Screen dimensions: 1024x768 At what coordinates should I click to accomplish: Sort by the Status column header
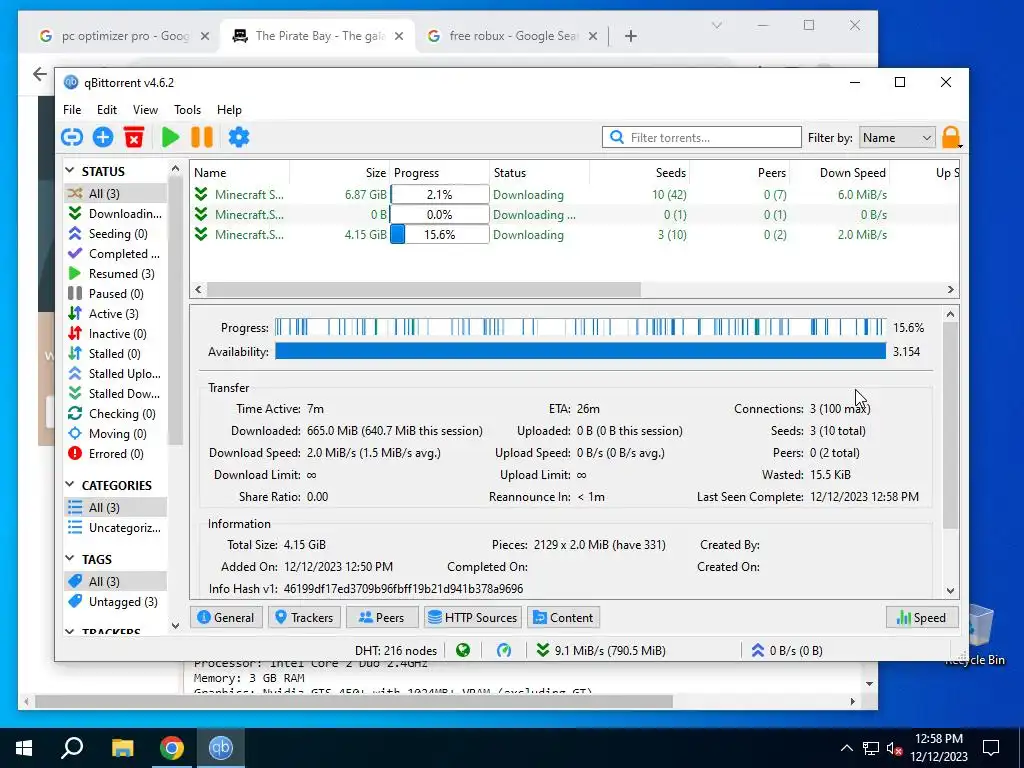point(539,172)
